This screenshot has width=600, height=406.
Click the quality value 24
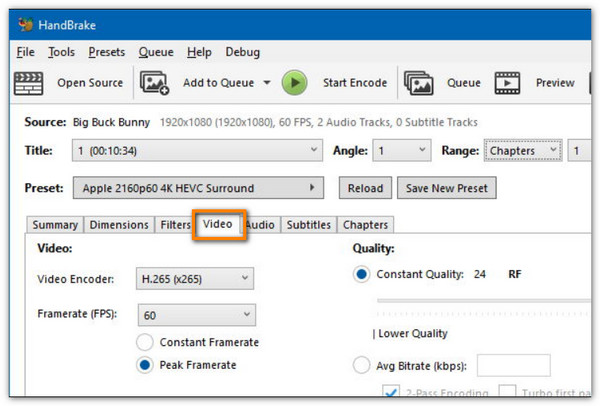click(x=480, y=274)
